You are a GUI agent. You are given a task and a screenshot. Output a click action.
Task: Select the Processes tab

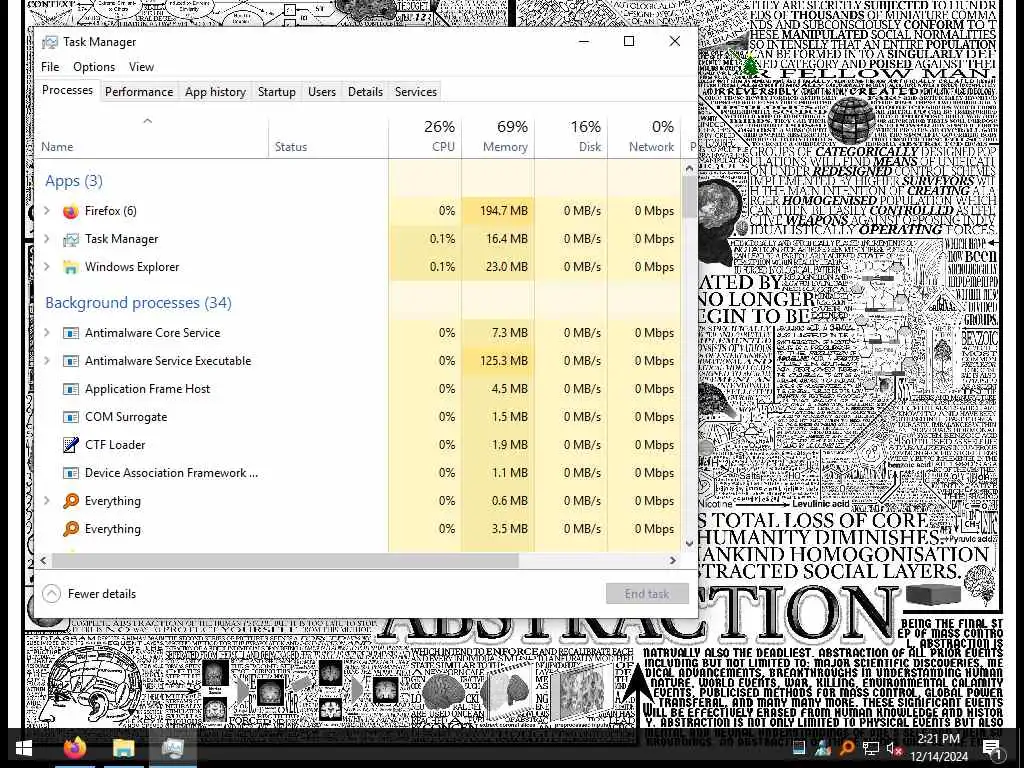[67, 91]
